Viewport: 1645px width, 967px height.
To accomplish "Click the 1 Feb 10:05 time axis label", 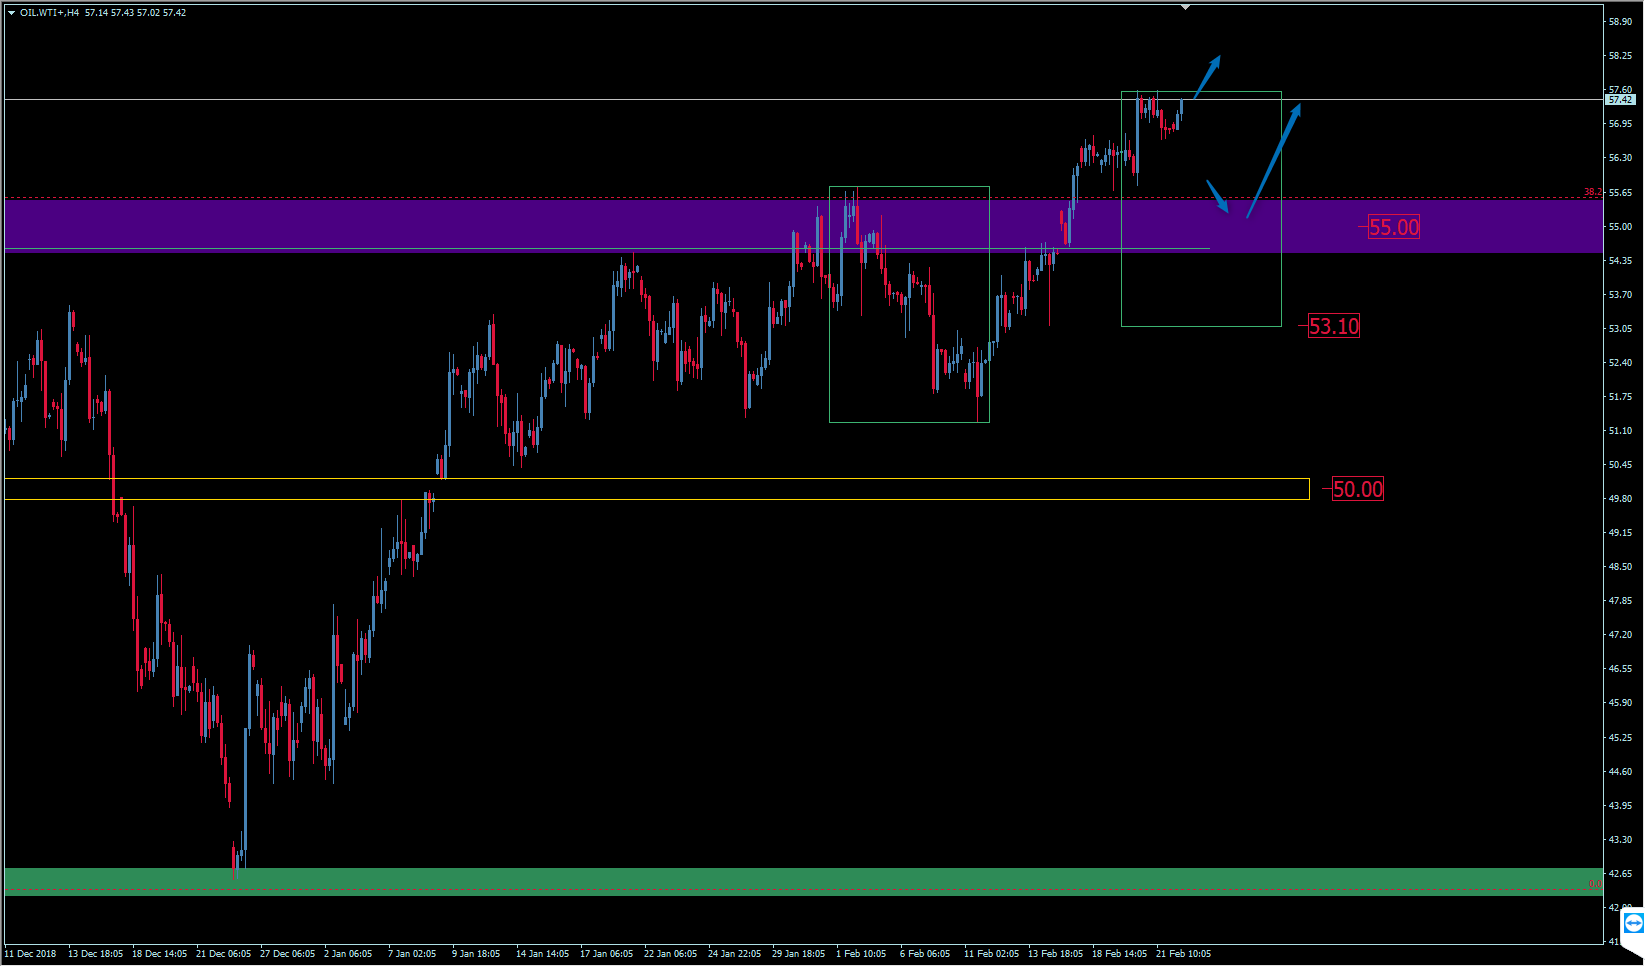I will click(x=861, y=954).
